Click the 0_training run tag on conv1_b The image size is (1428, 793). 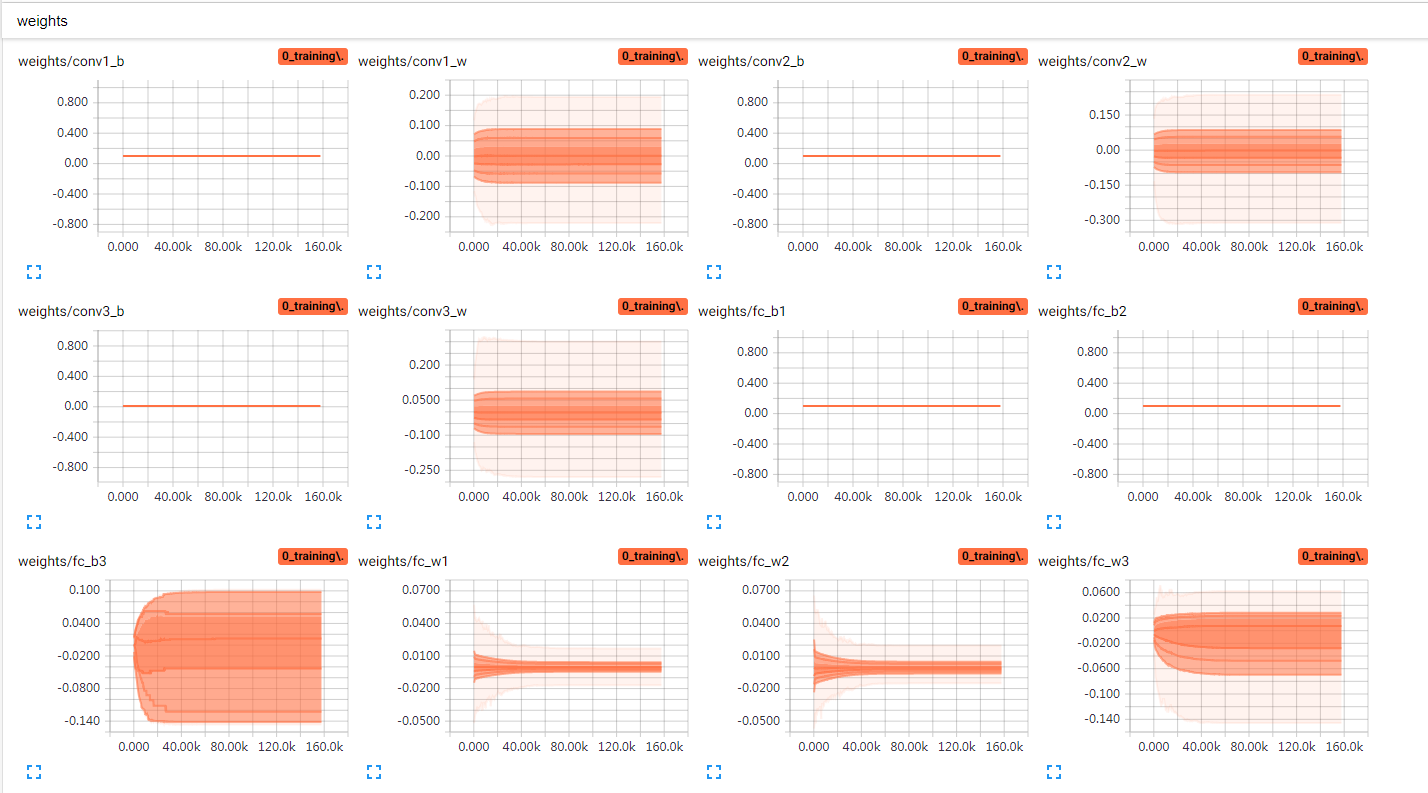point(313,57)
